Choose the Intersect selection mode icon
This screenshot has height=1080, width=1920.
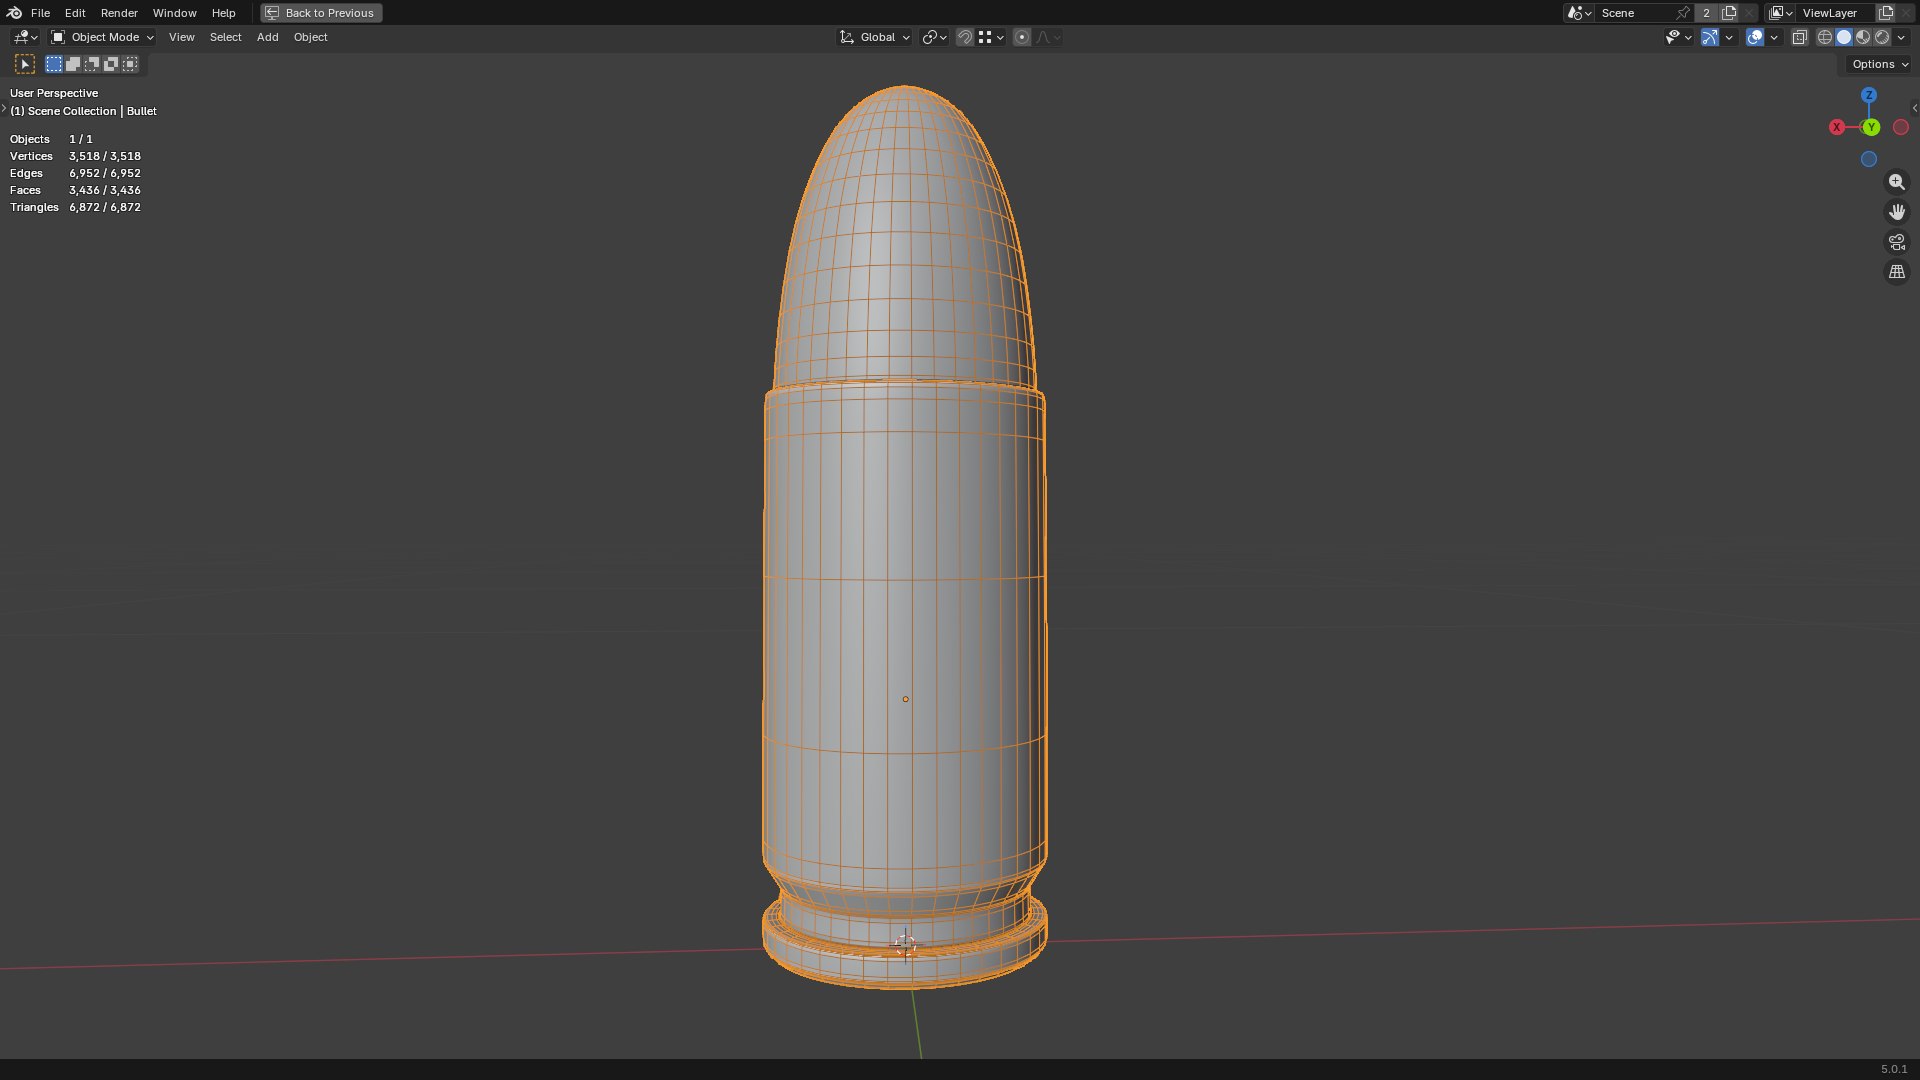pos(130,64)
